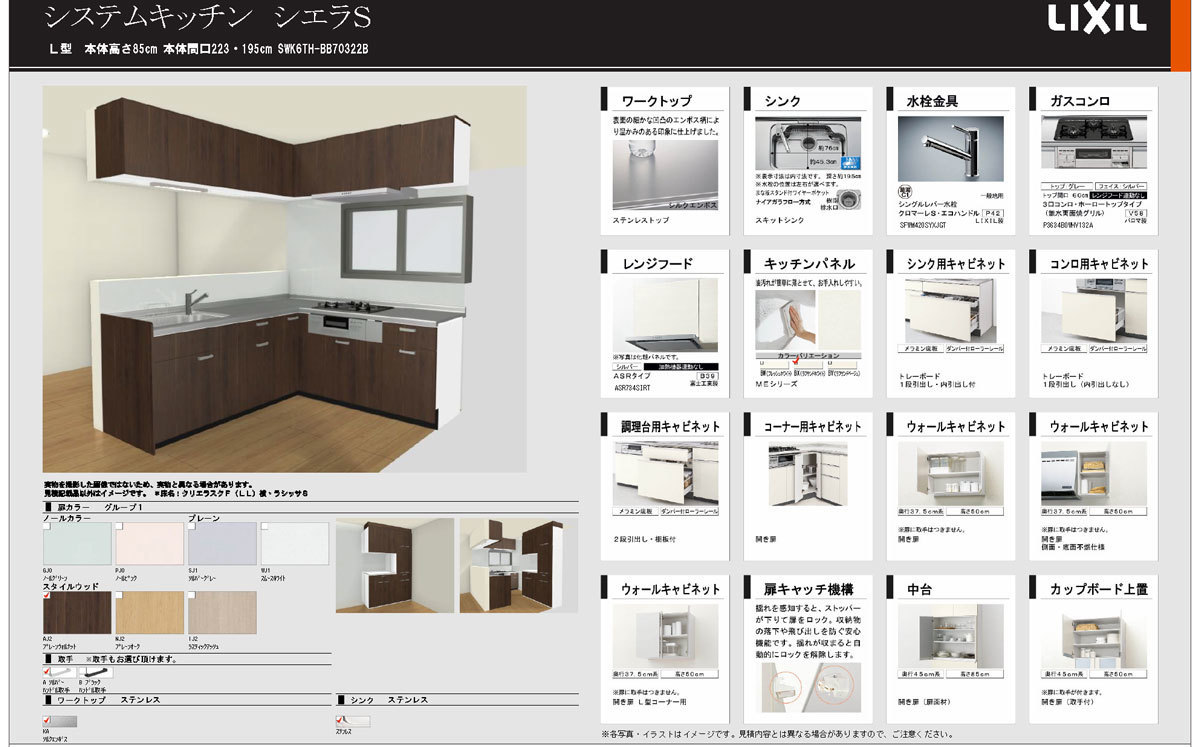Click the ワークトップ card heading
Viewport: 1200px width, 747px height.
[x=657, y=101]
